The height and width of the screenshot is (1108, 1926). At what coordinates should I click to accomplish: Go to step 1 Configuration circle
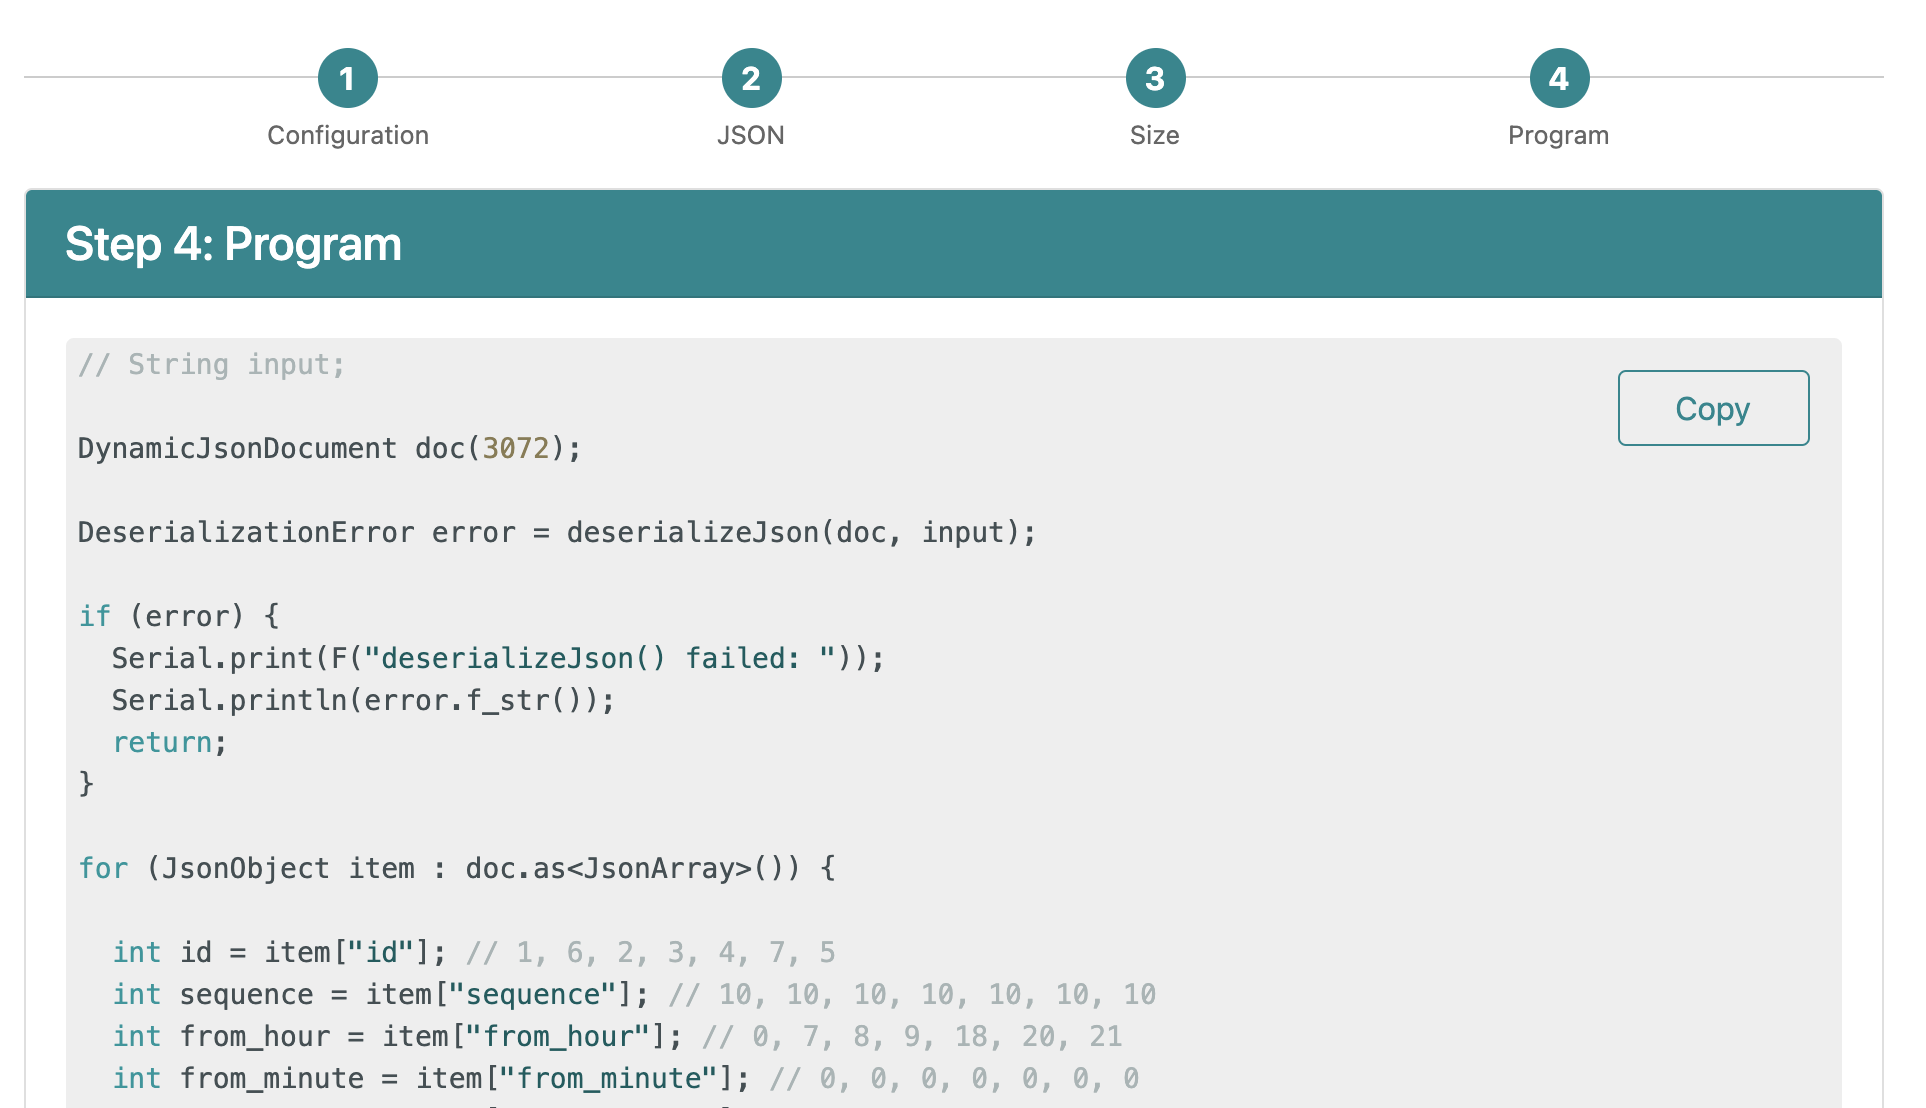click(347, 78)
